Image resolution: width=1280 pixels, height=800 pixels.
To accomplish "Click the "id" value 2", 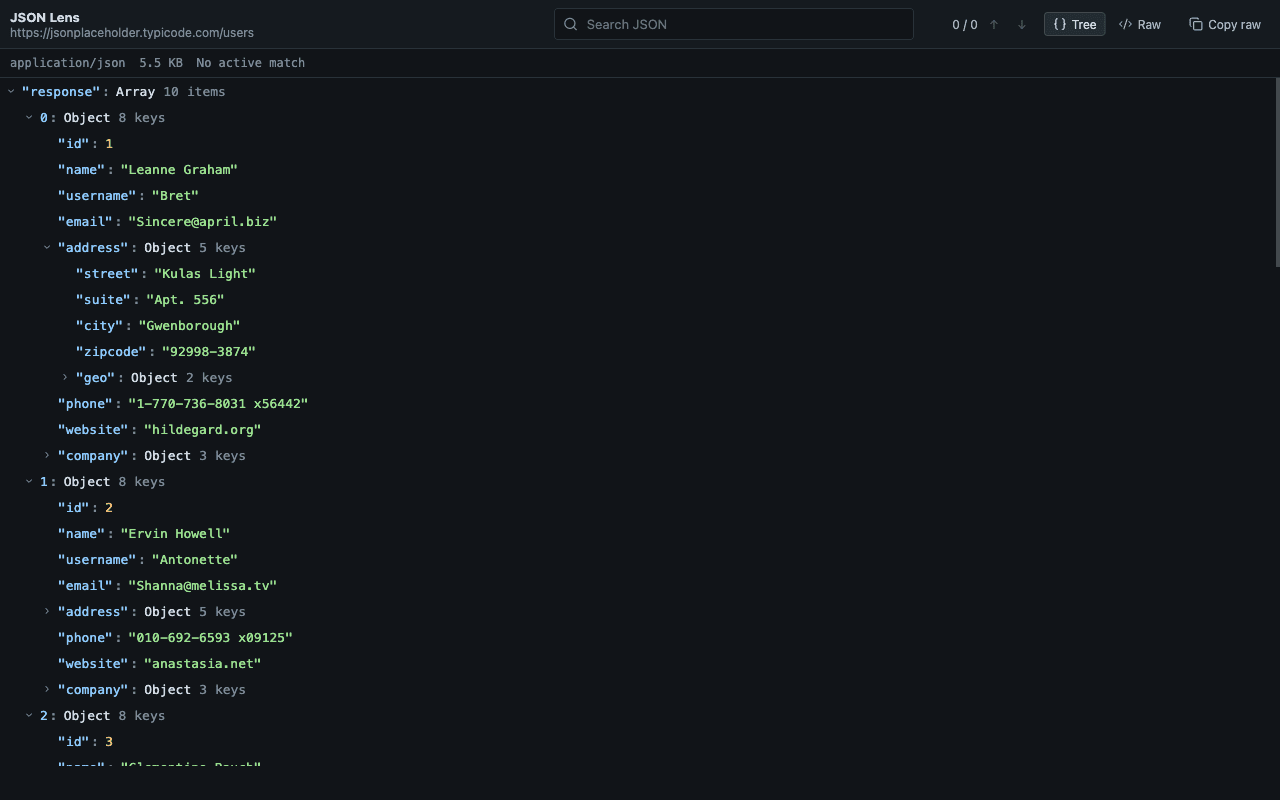I will 109,507.
